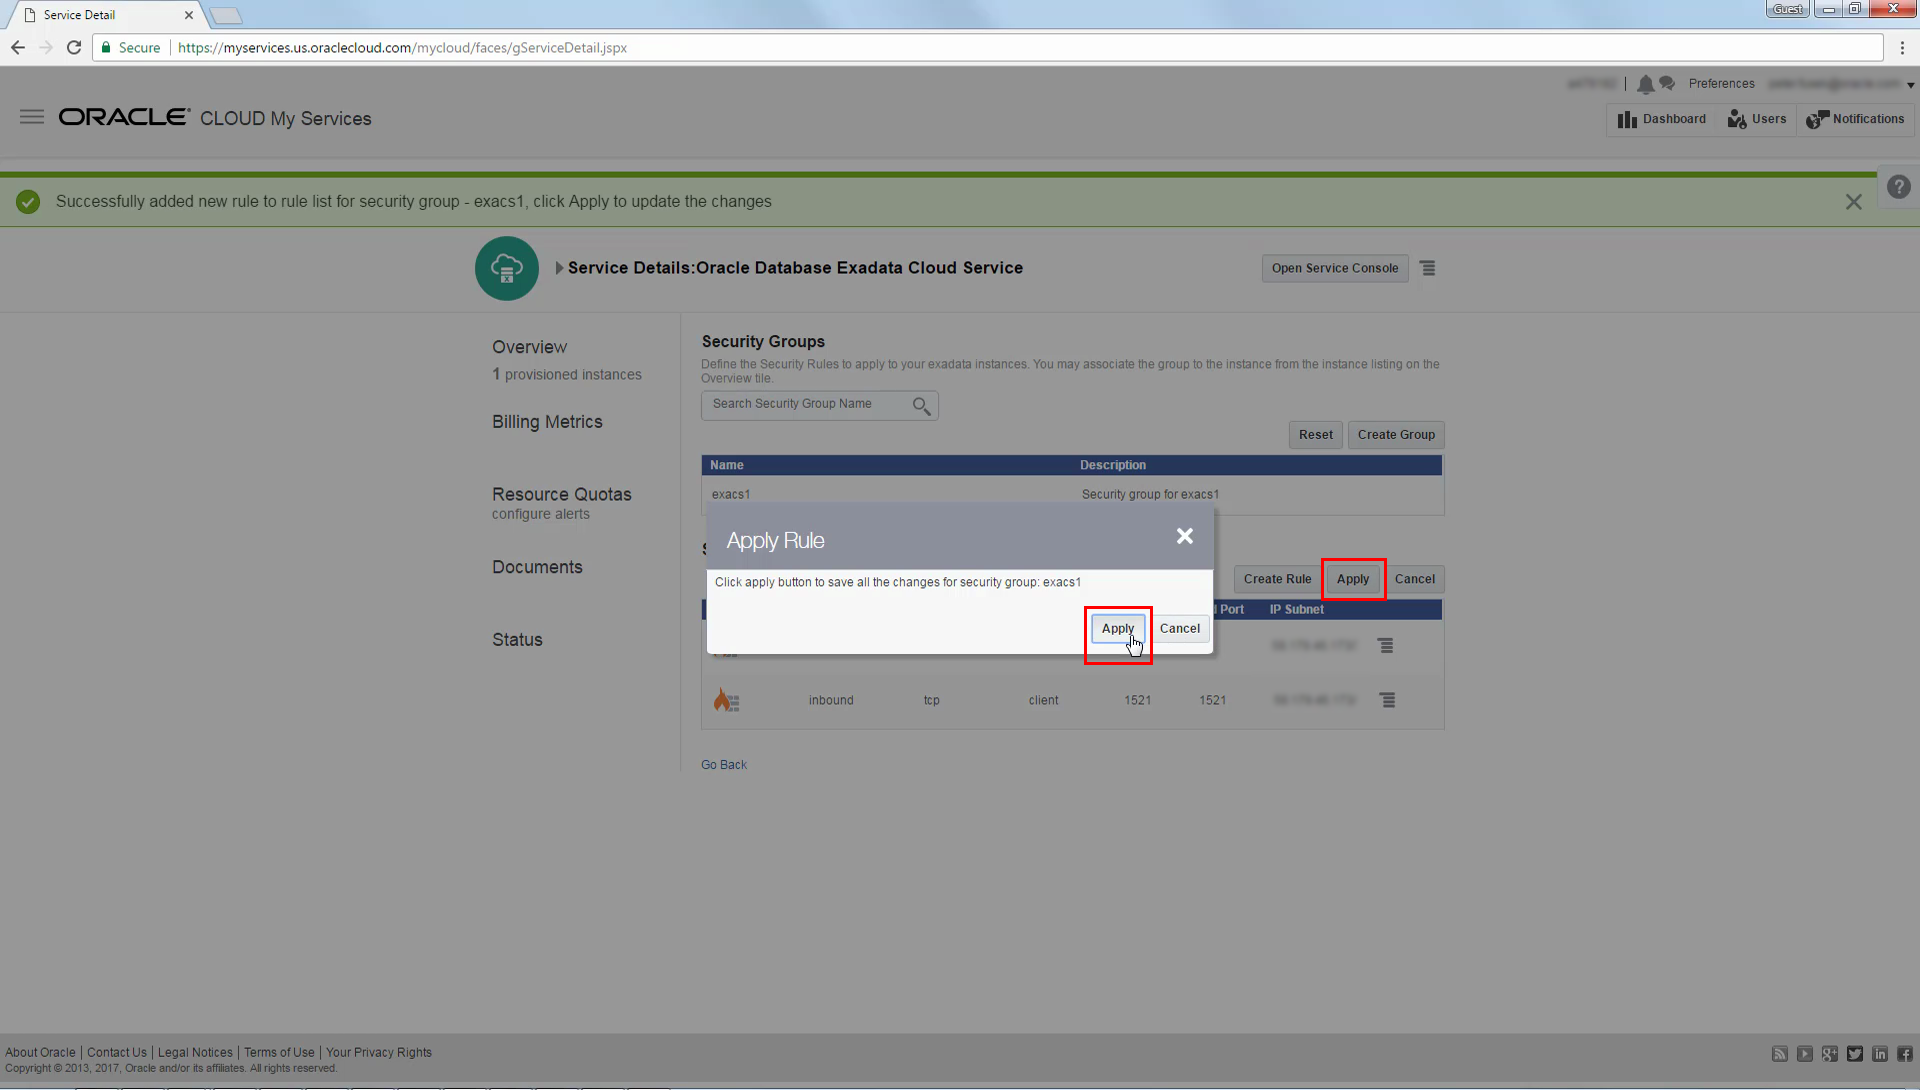Click the Secure lock icon
Image resolution: width=1920 pixels, height=1090 pixels.
click(106, 47)
